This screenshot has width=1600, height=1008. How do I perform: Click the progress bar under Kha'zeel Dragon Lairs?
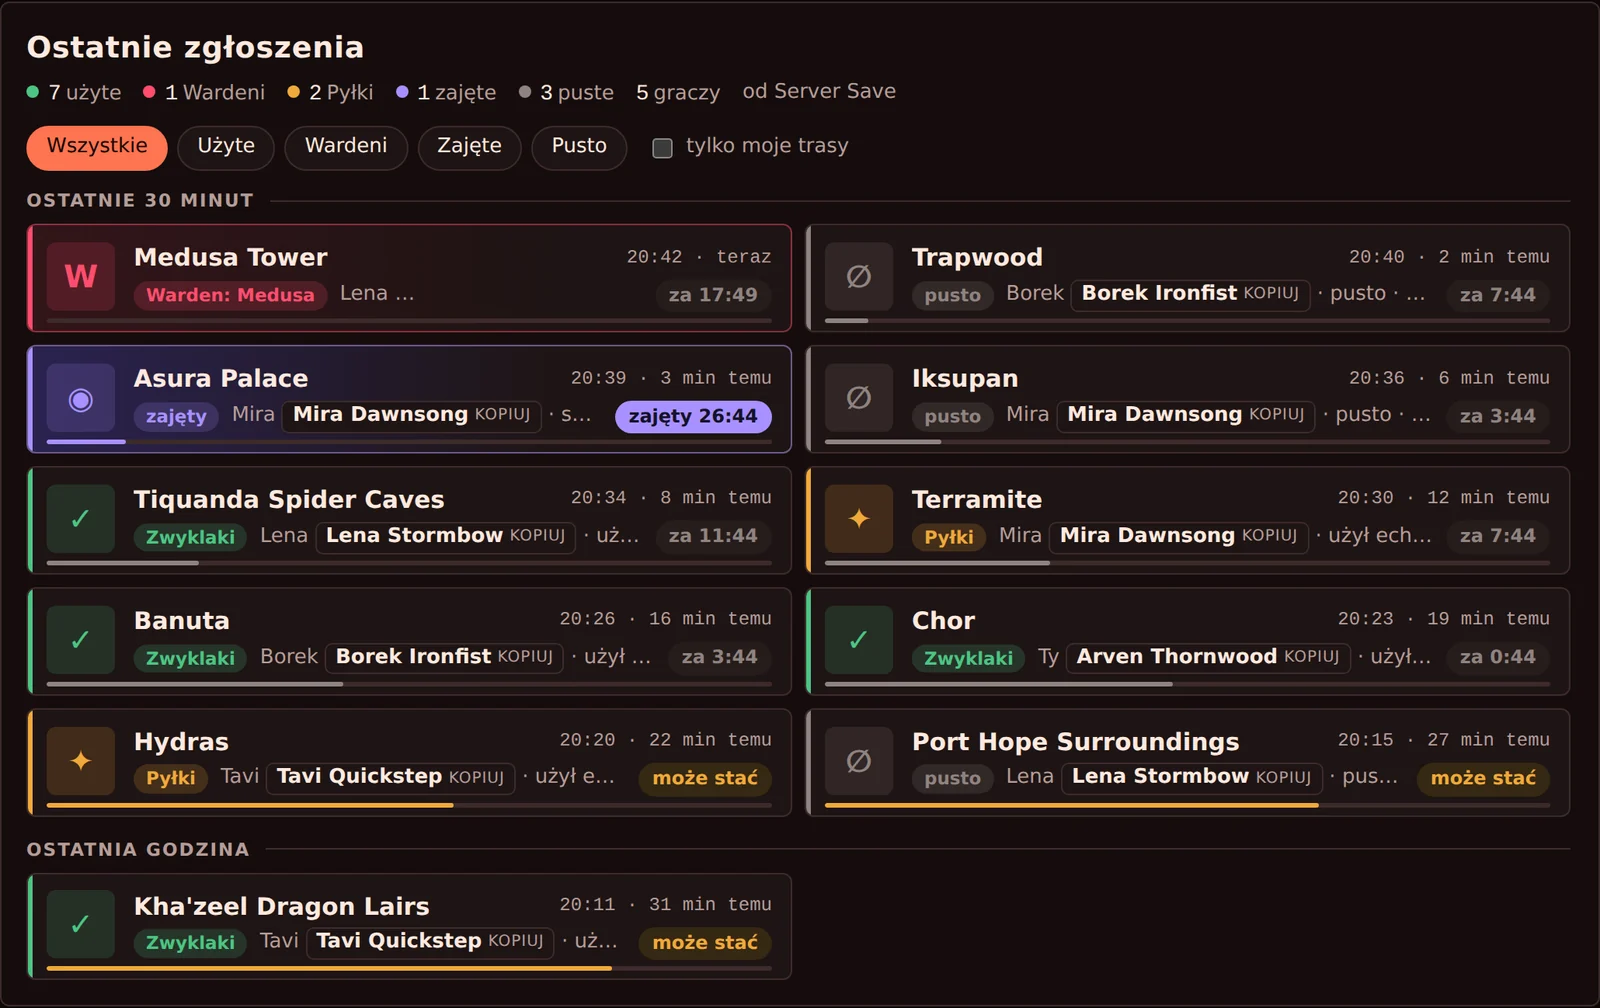(409, 968)
